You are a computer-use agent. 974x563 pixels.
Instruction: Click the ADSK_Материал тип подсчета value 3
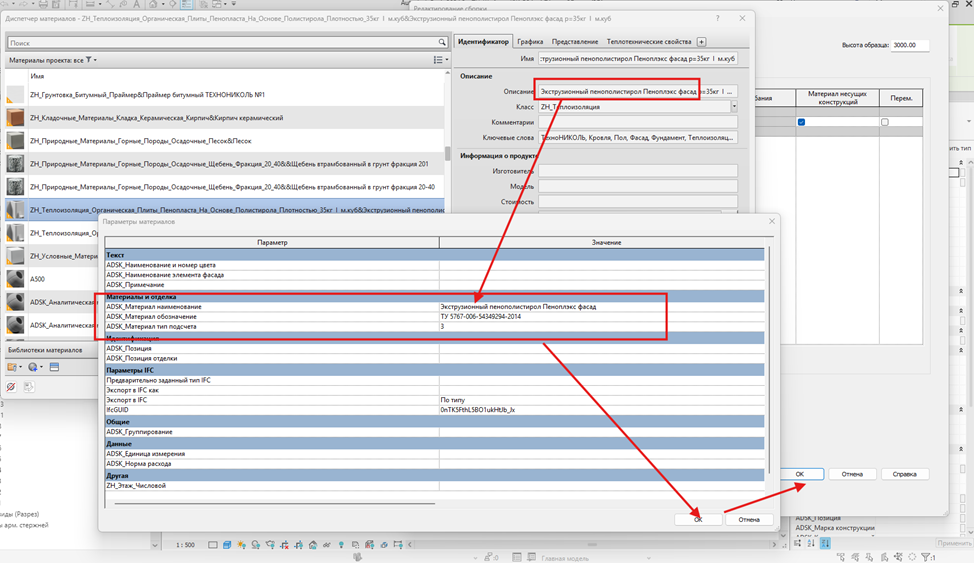pos(601,326)
